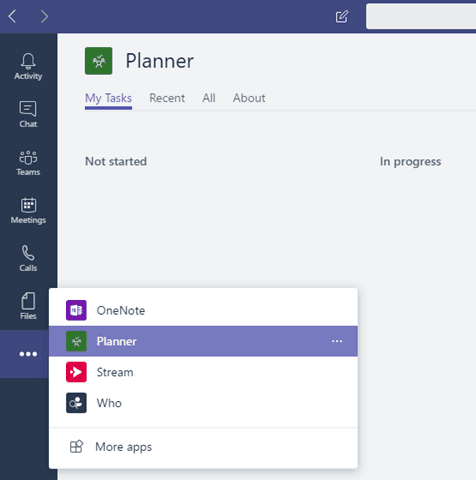476x480 pixels.
Task: Switch to the My Tasks tab
Action: click(108, 98)
